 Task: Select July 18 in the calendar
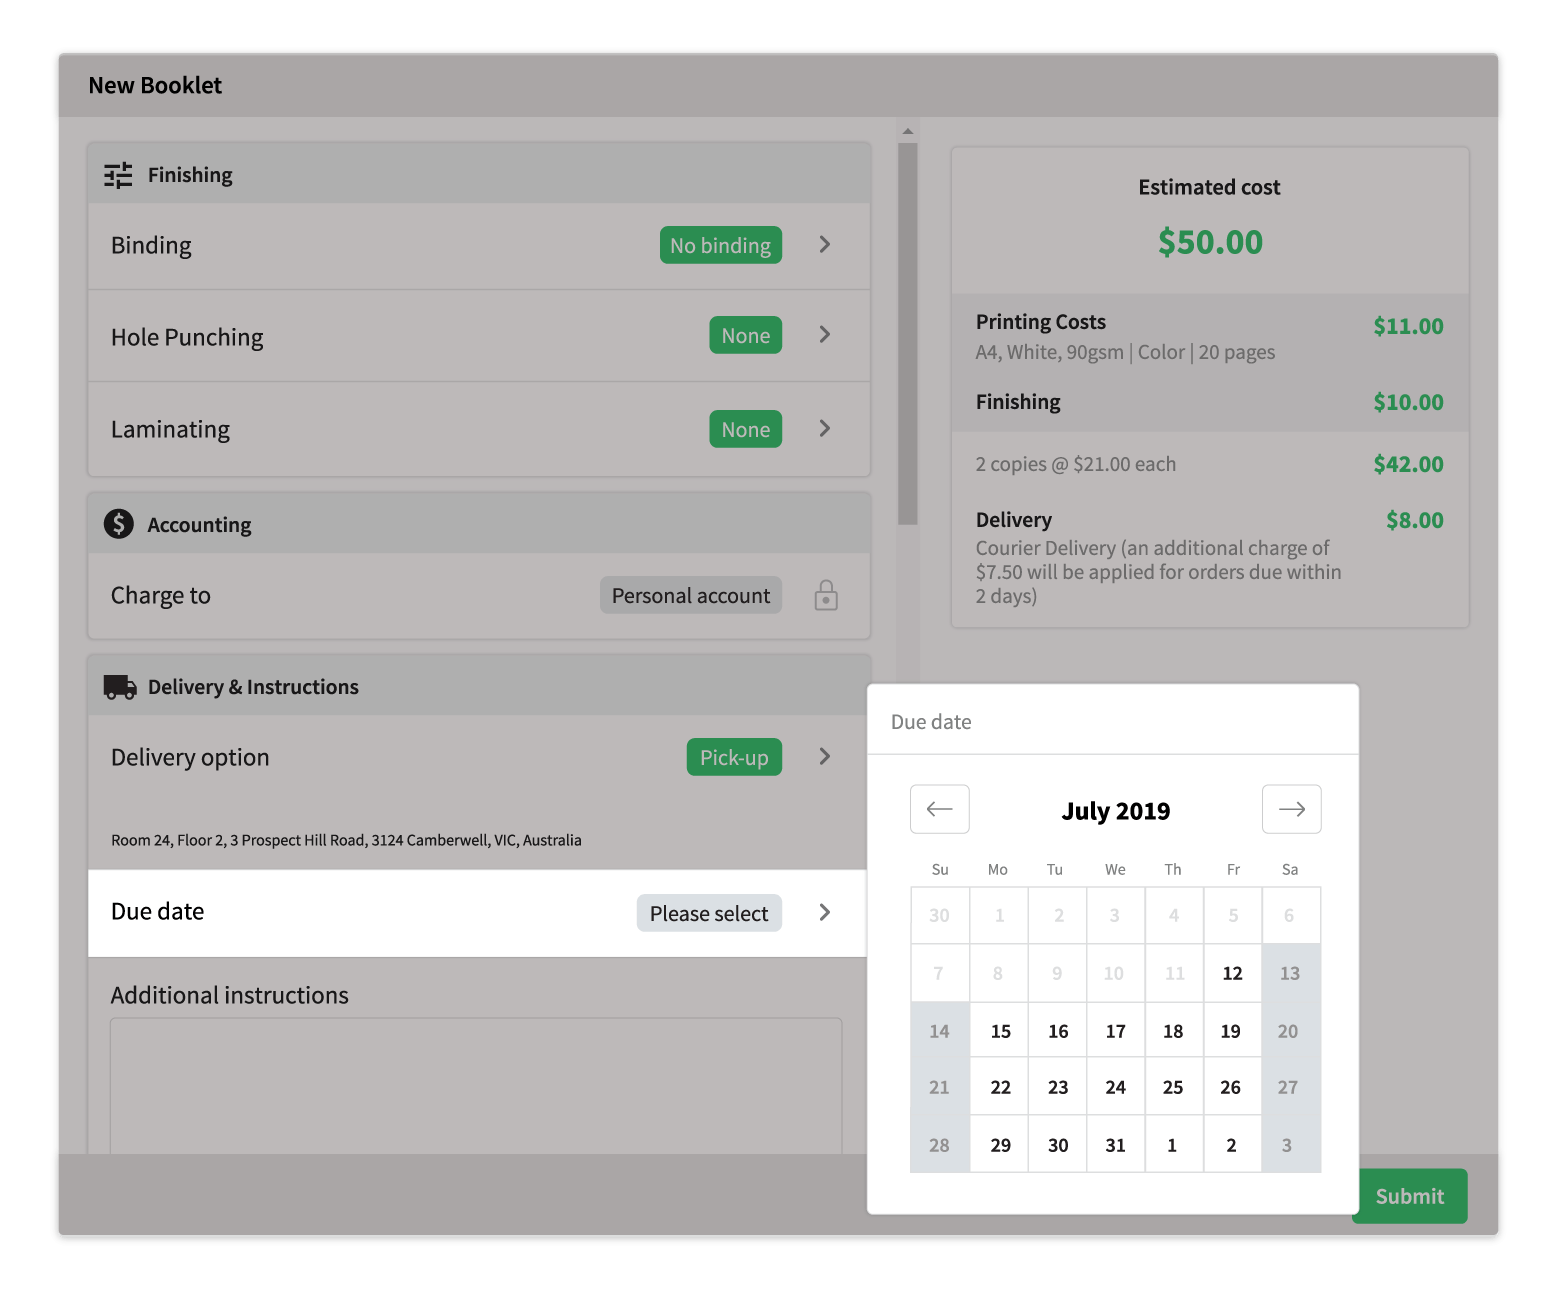(1174, 1031)
